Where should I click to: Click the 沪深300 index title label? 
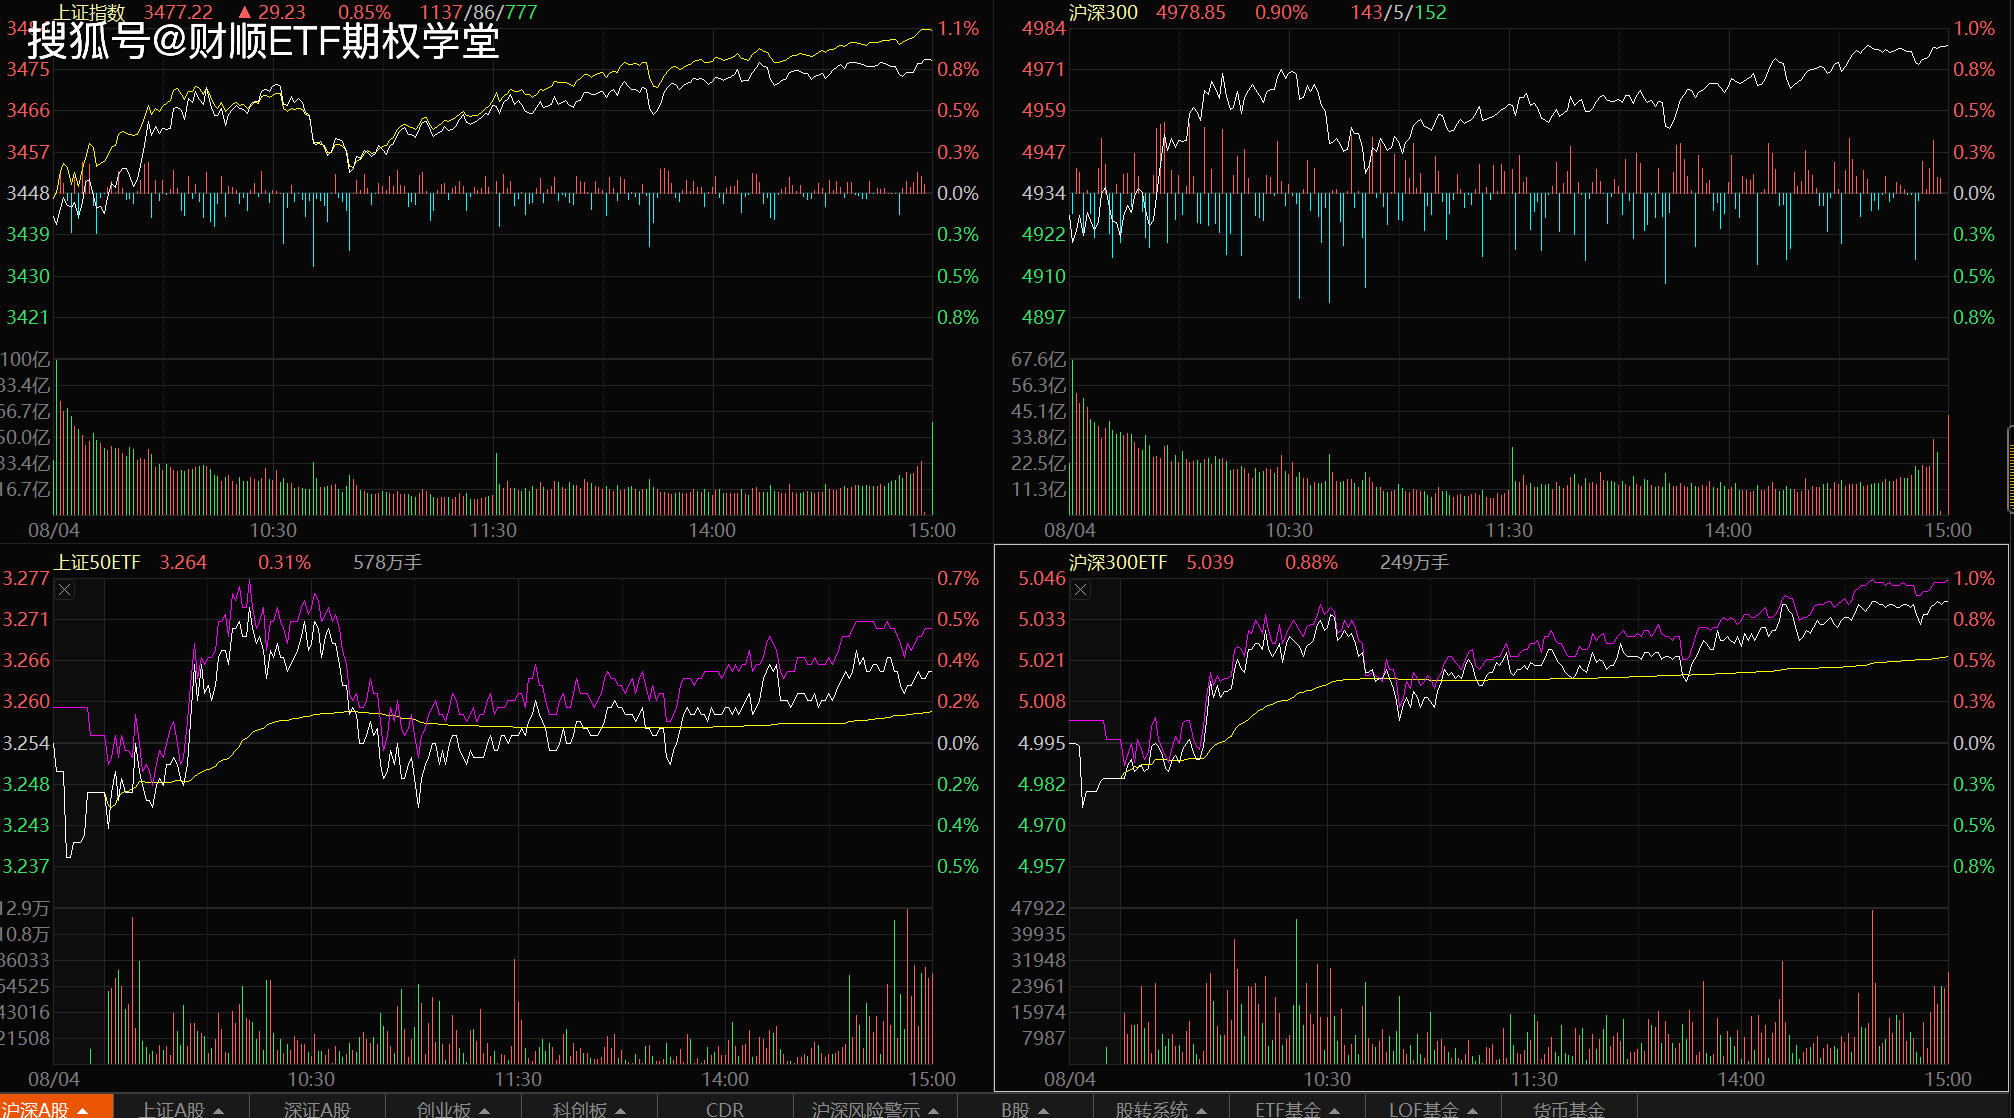click(1103, 12)
